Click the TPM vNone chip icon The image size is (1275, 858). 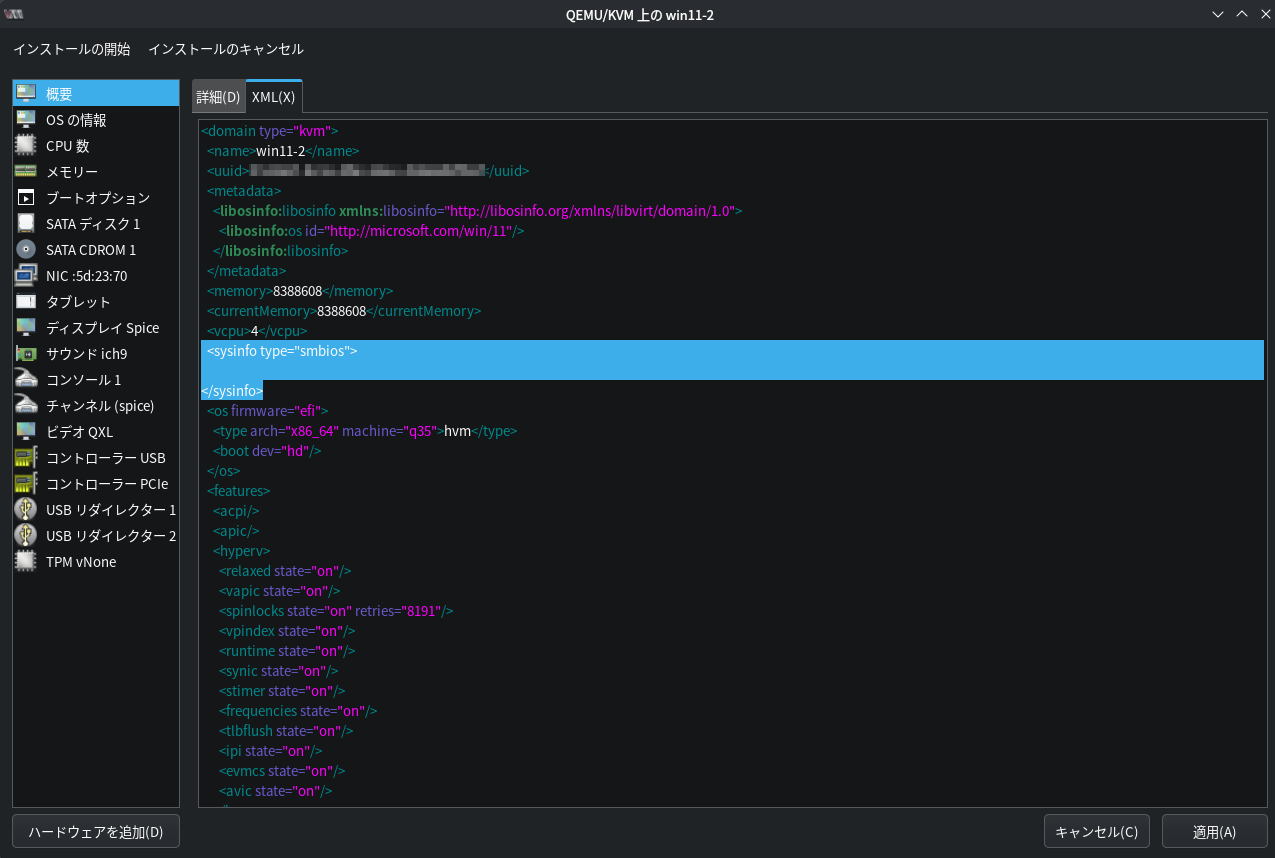click(x=26, y=562)
